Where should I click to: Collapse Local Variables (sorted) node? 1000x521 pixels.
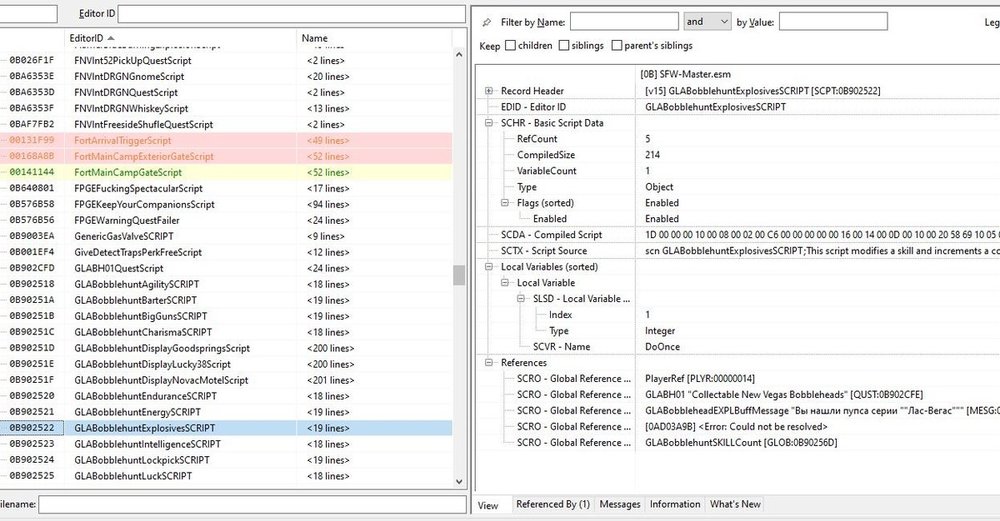click(489, 267)
